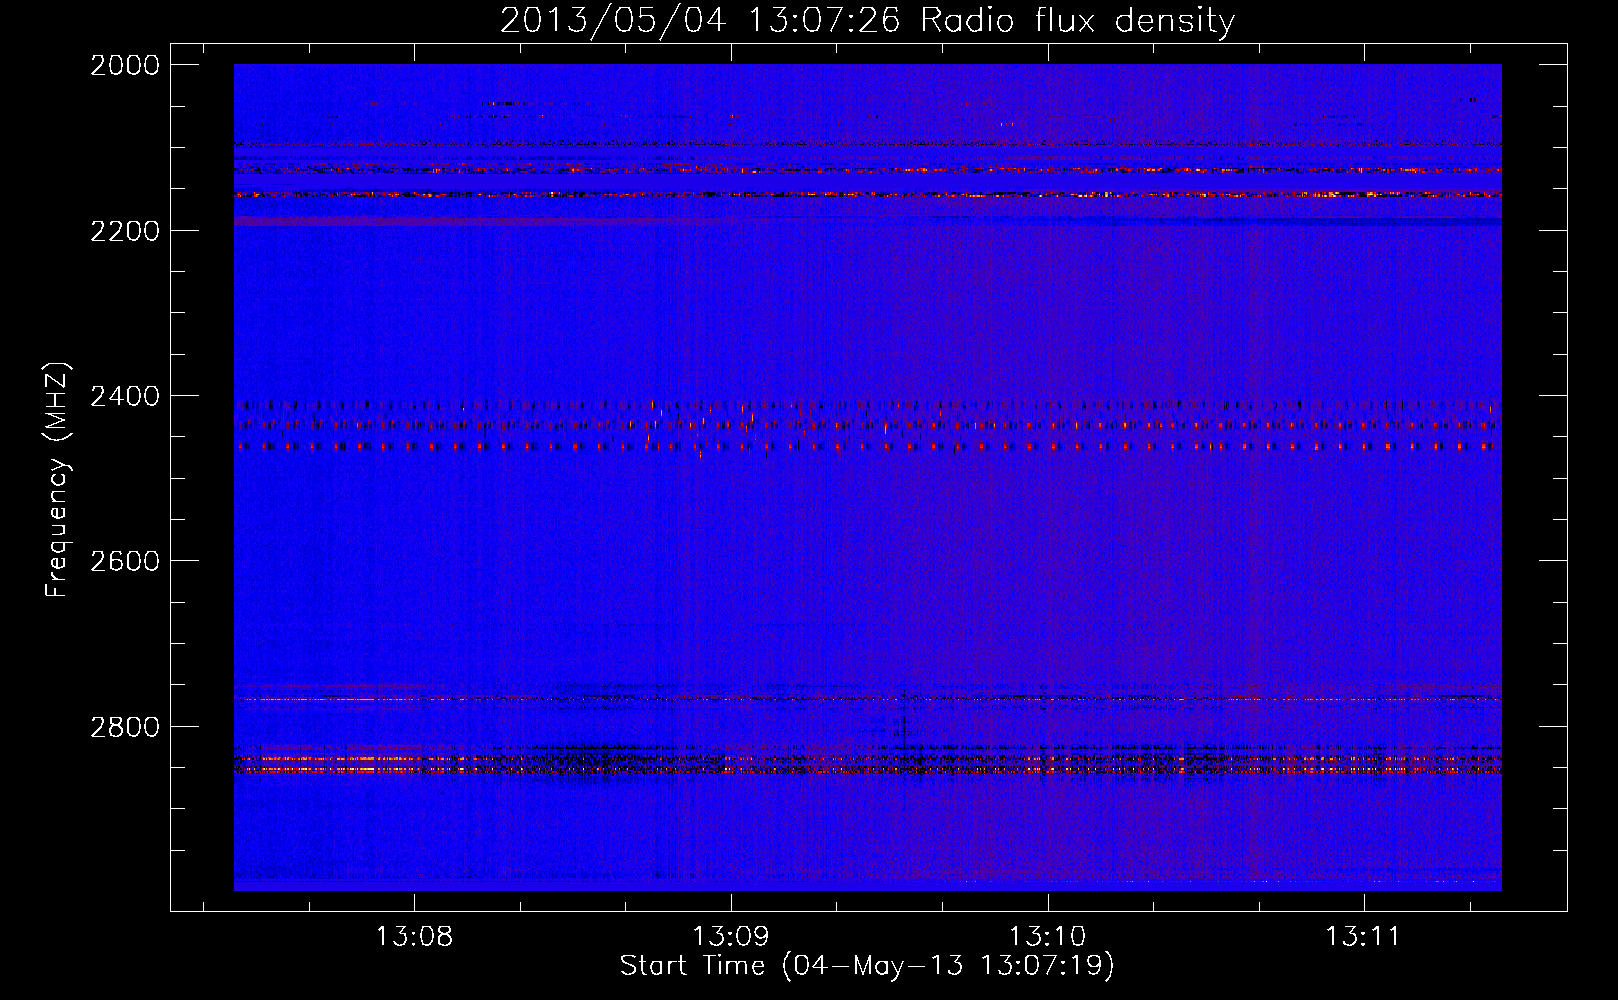Select the 2400 frequency axis label

click(125, 397)
